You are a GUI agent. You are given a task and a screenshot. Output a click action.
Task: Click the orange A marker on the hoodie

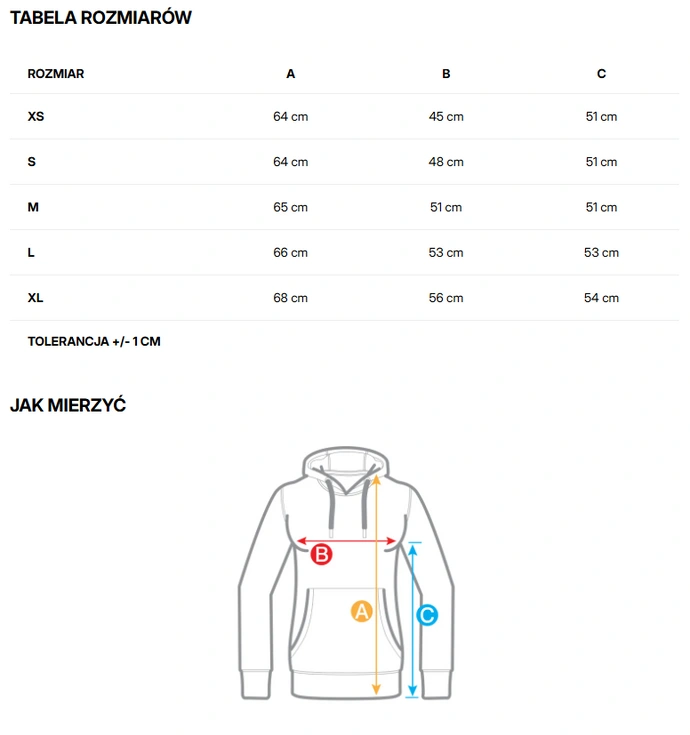point(361,611)
